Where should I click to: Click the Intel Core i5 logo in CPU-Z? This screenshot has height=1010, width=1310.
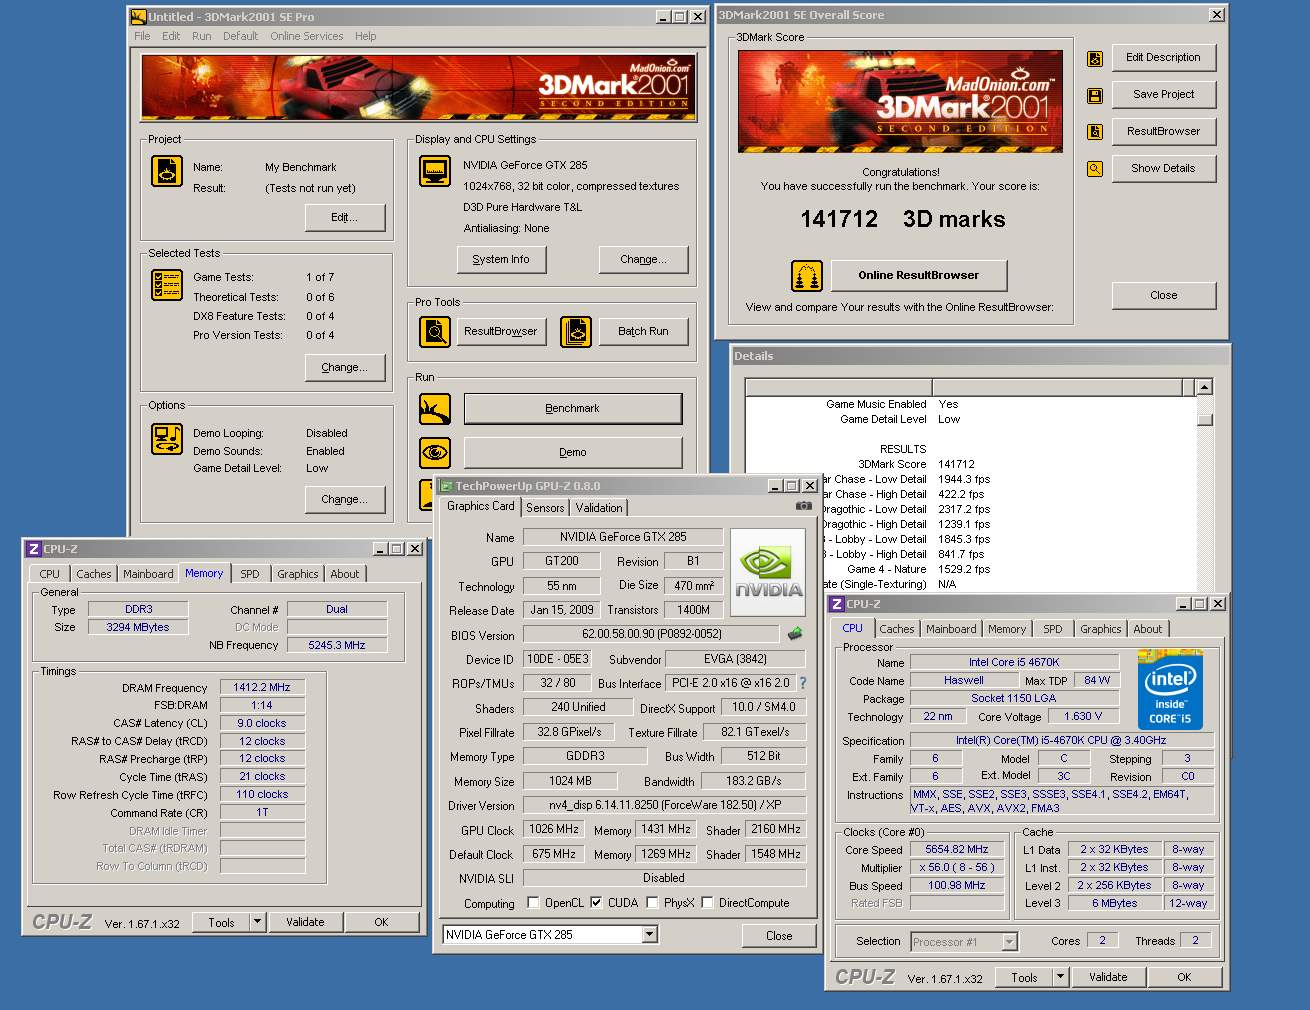tap(1170, 691)
